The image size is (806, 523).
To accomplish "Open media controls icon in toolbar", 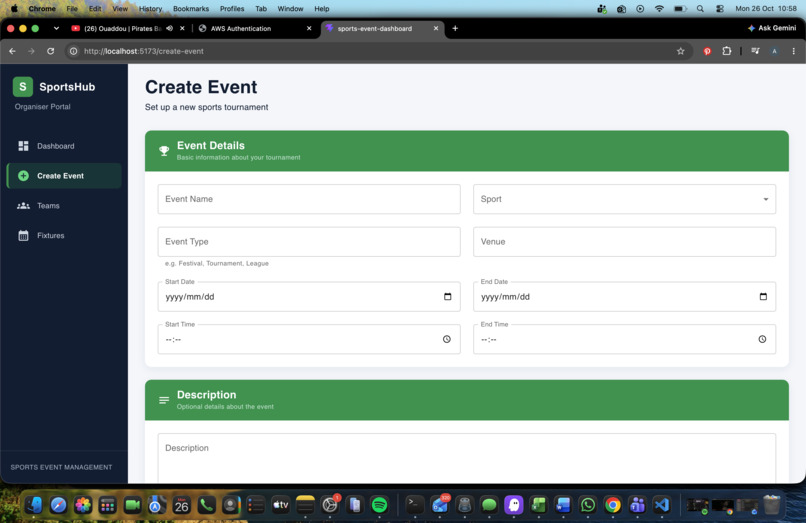I will [755, 51].
